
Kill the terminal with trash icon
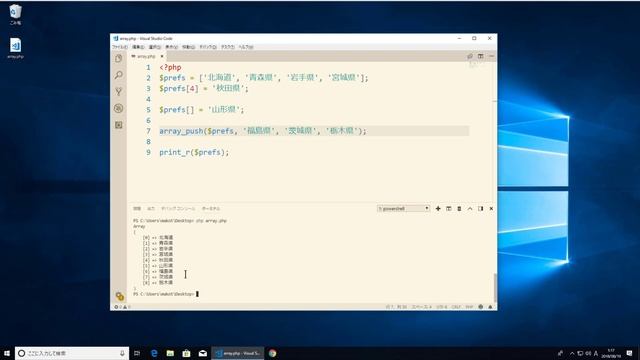click(459, 209)
